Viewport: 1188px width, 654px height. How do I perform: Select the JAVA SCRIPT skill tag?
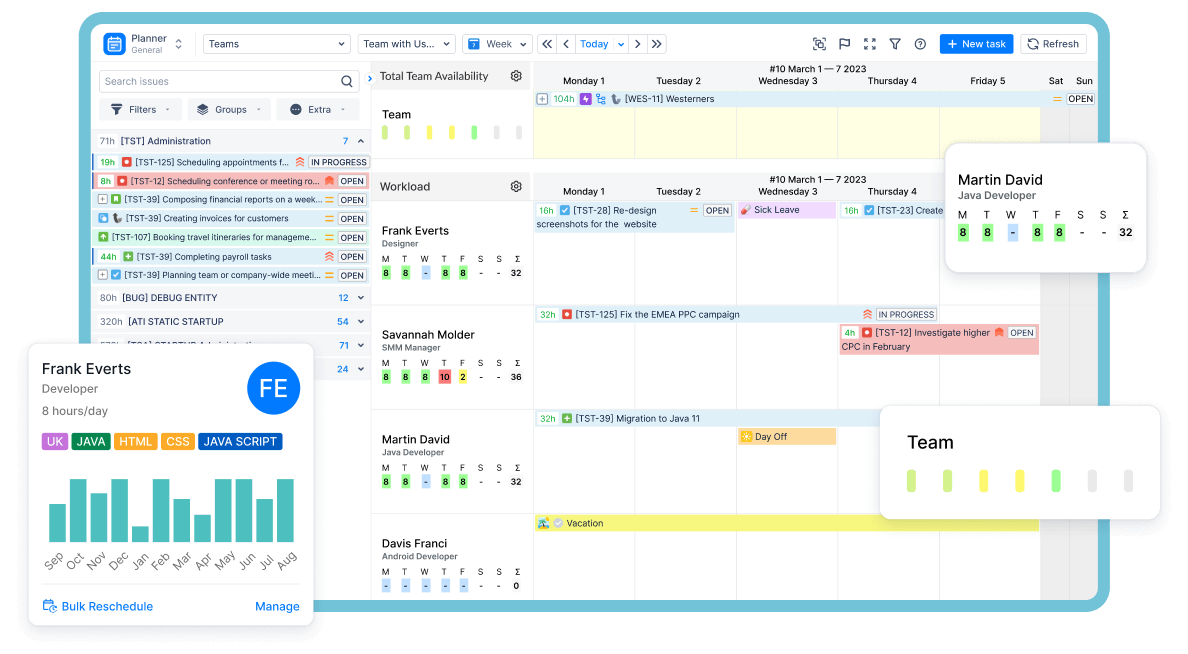[x=240, y=441]
